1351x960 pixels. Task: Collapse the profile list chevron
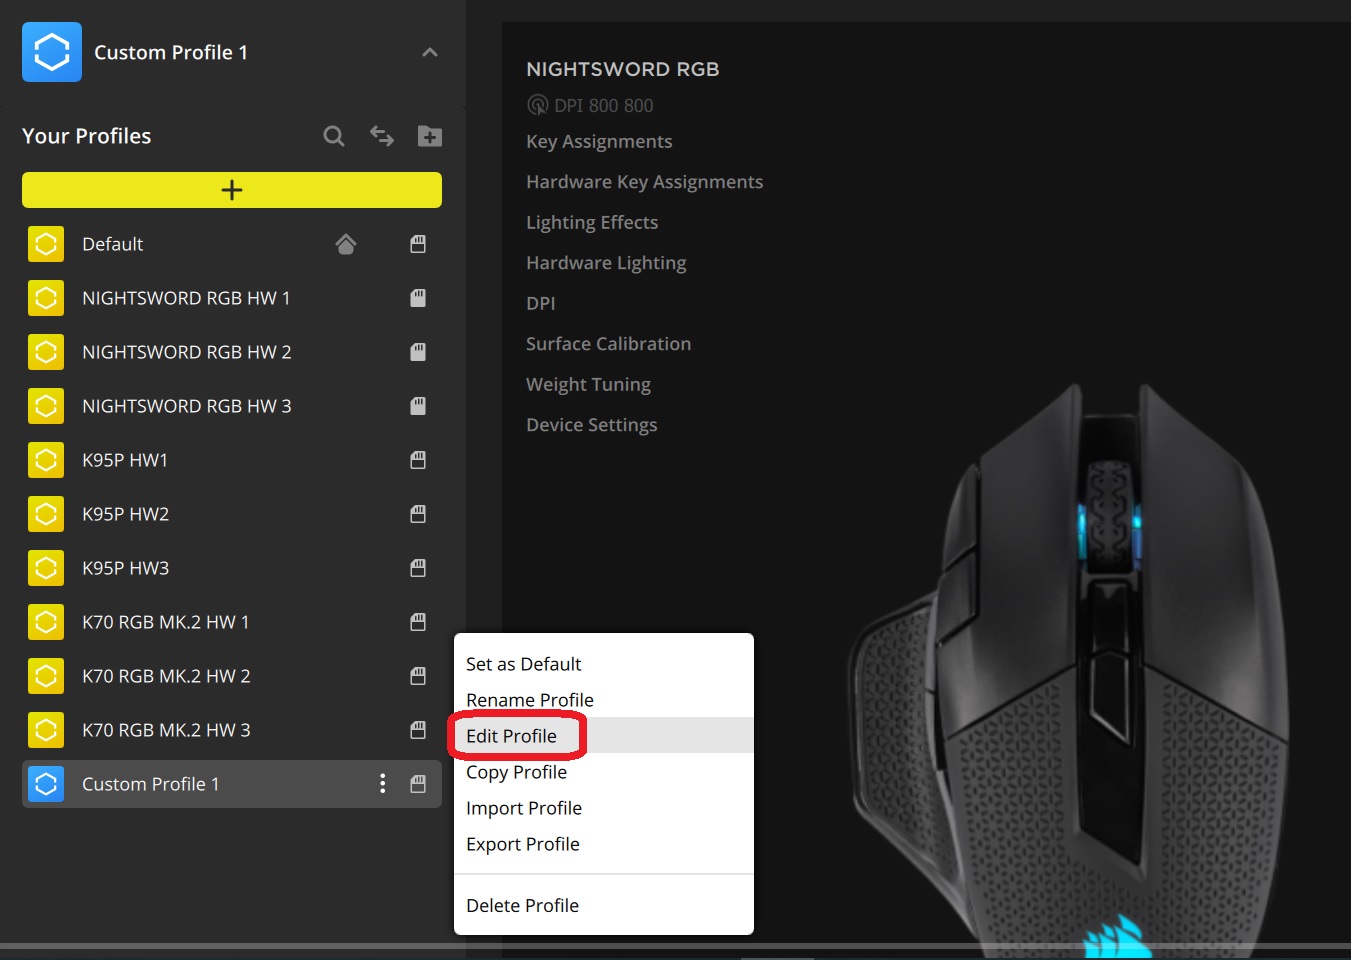[x=430, y=52]
